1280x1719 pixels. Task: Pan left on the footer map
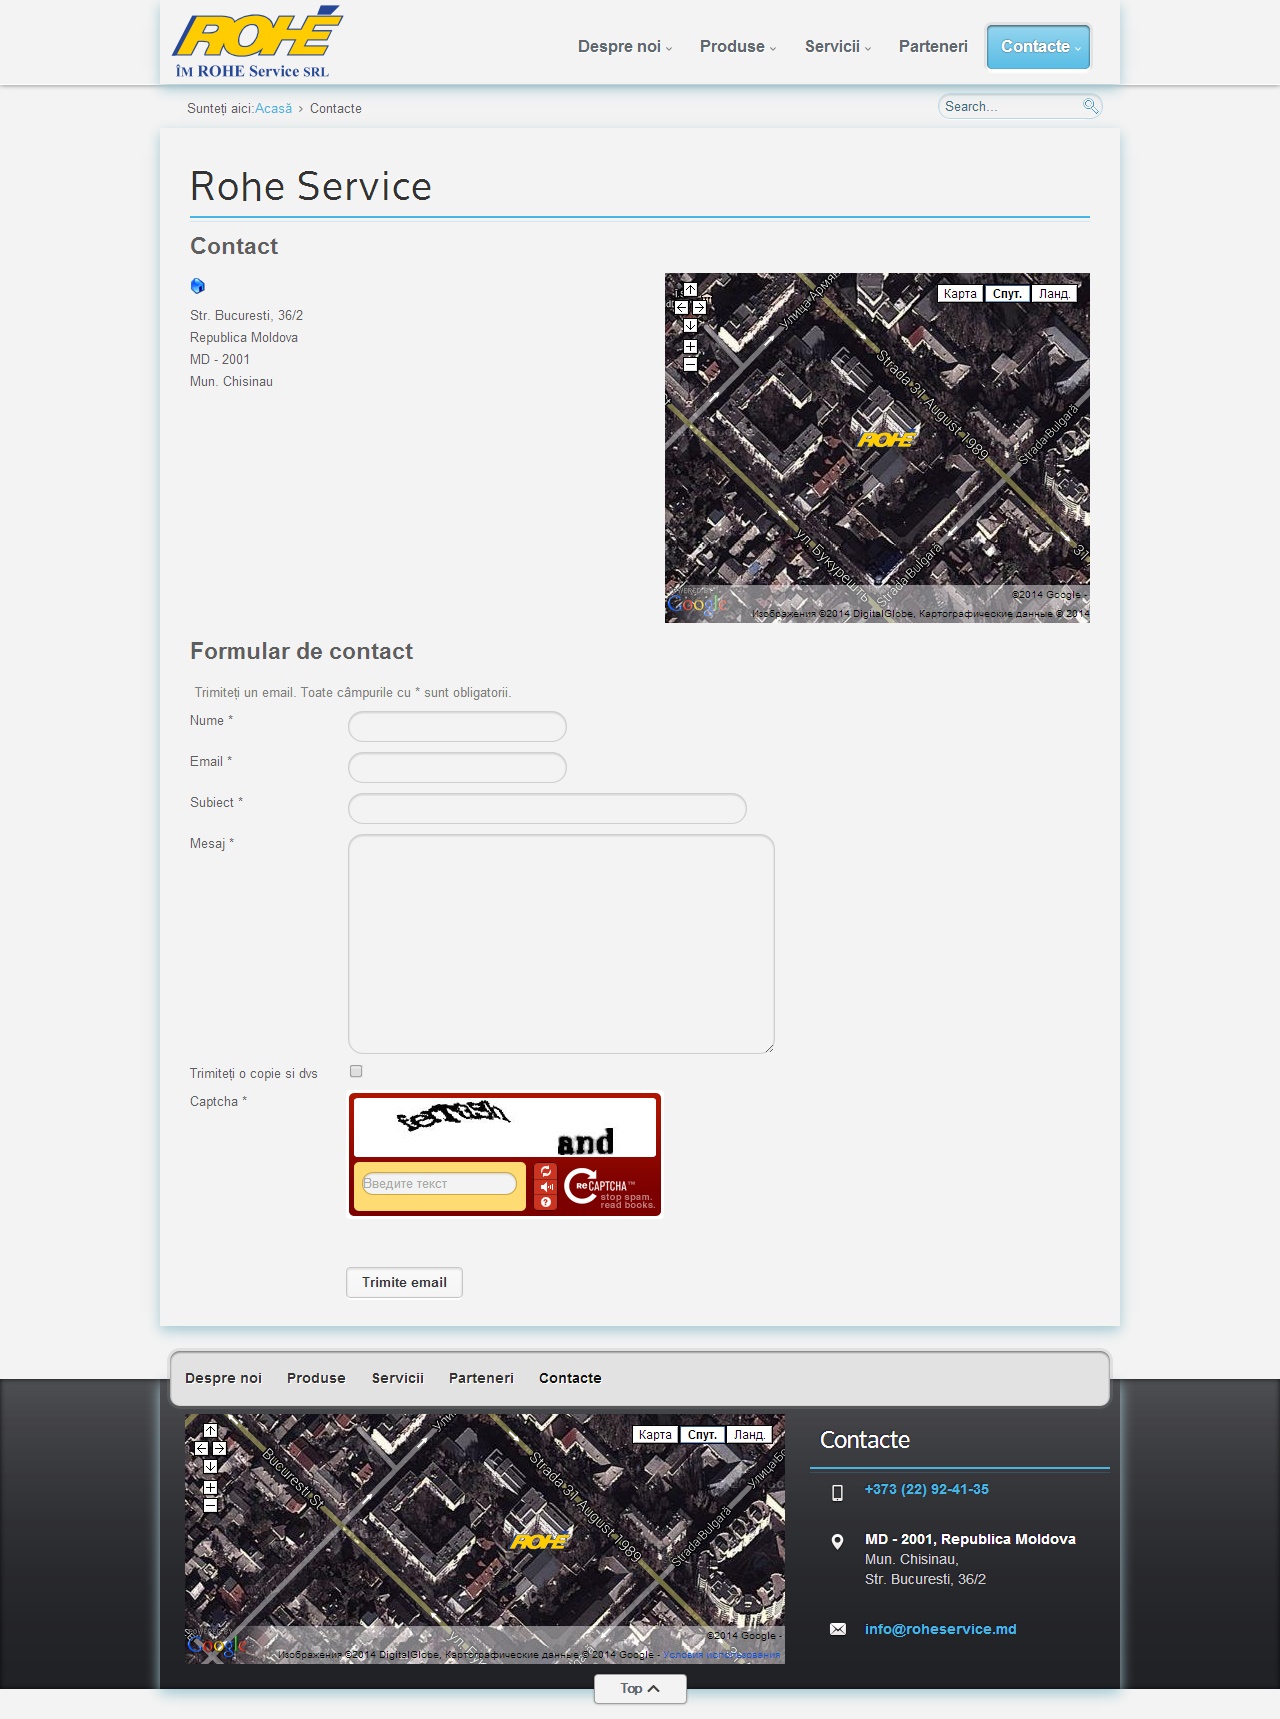pyautogui.click(x=201, y=1448)
